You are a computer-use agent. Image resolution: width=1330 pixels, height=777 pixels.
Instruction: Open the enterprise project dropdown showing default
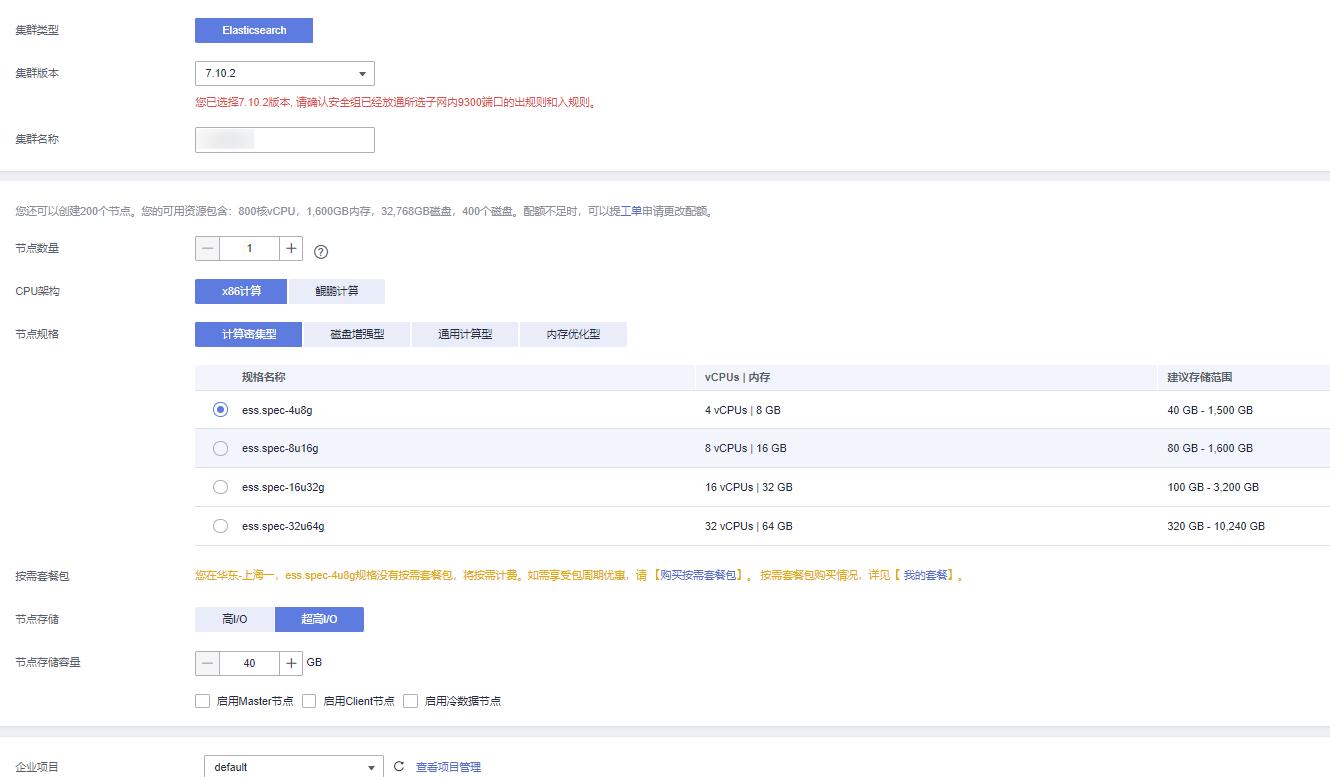pos(293,765)
